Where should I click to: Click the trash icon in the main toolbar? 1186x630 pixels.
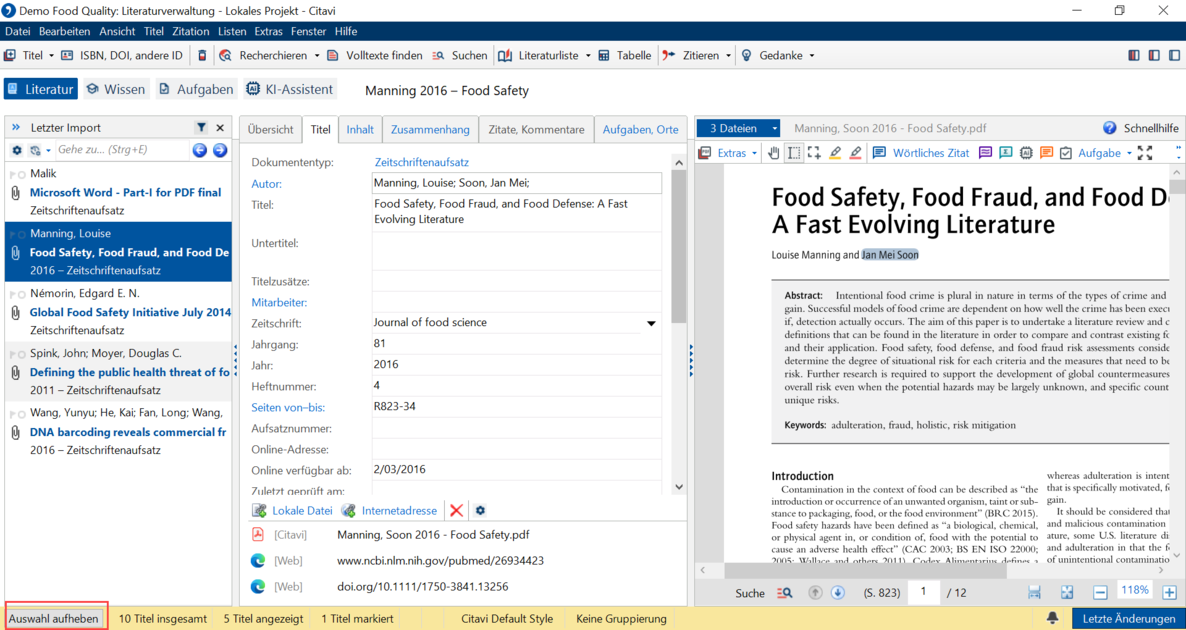tap(201, 55)
